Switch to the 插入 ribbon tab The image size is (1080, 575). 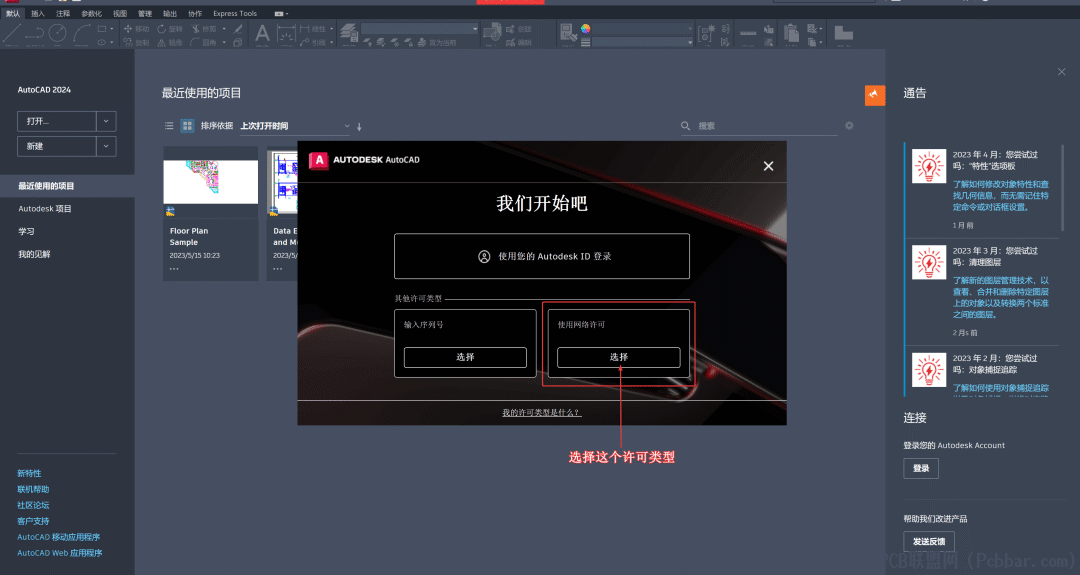coord(38,13)
